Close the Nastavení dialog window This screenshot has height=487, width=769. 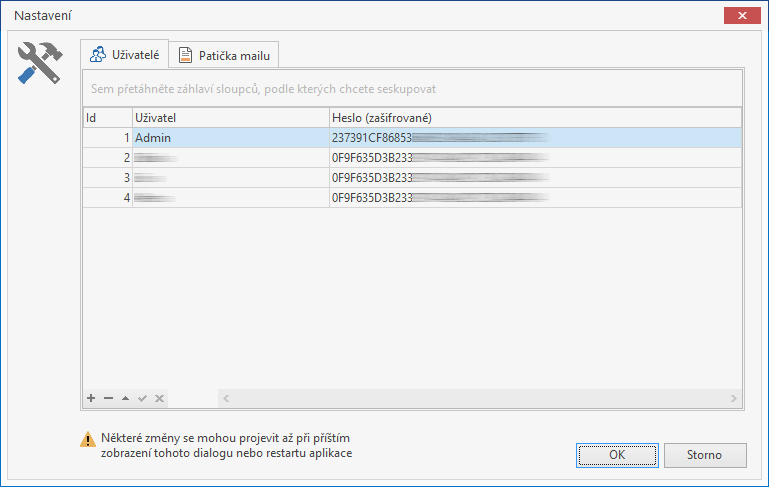tap(741, 16)
